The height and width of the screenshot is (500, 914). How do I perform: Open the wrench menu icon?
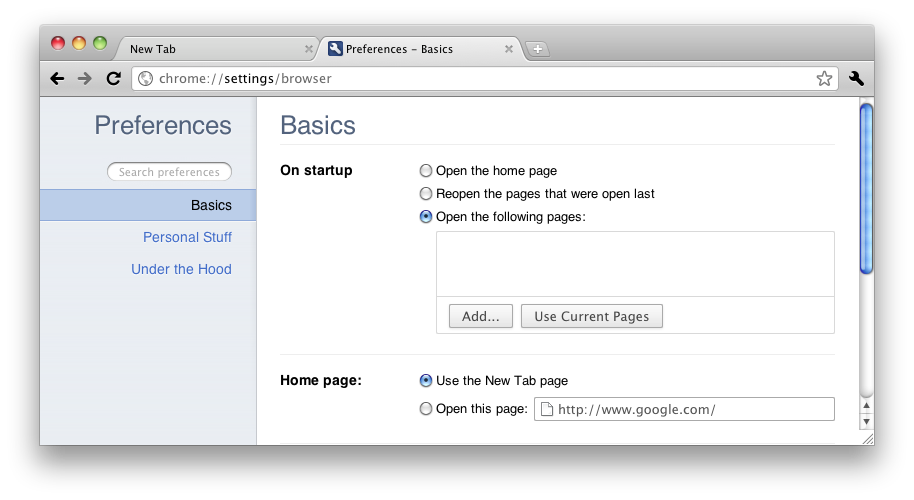[856, 79]
